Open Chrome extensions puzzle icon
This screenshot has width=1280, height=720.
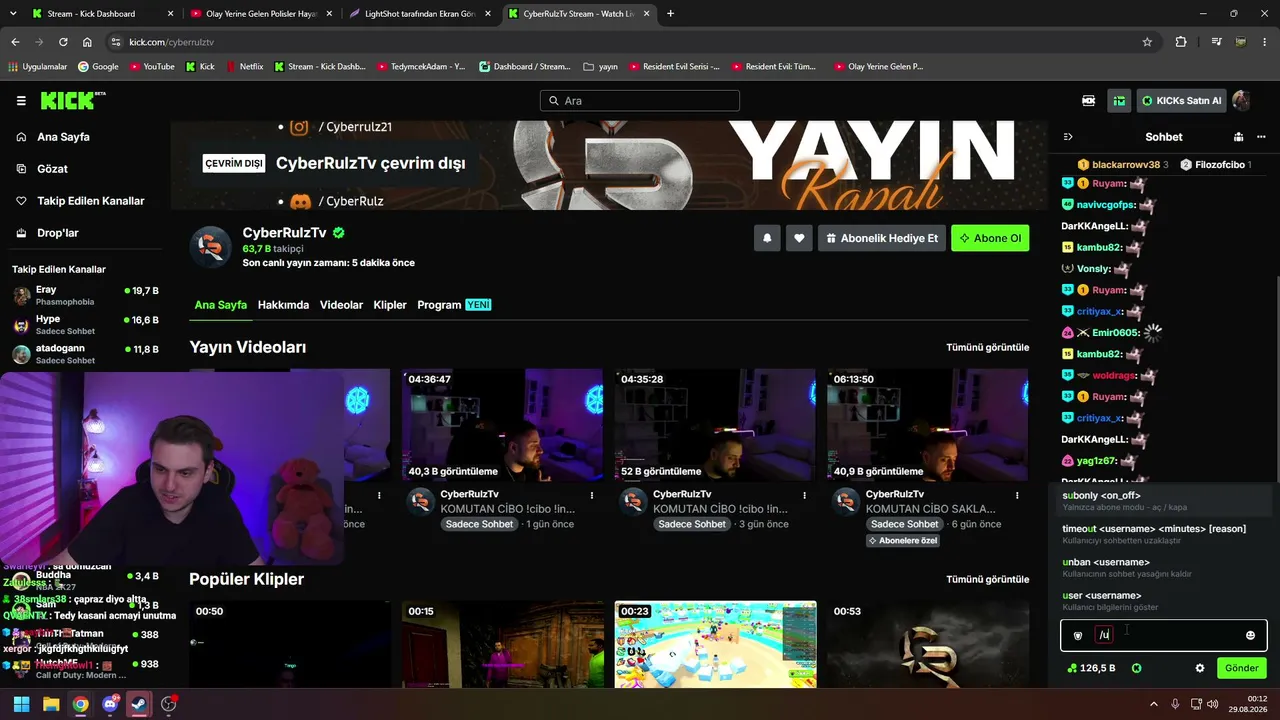tap(1181, 42)
